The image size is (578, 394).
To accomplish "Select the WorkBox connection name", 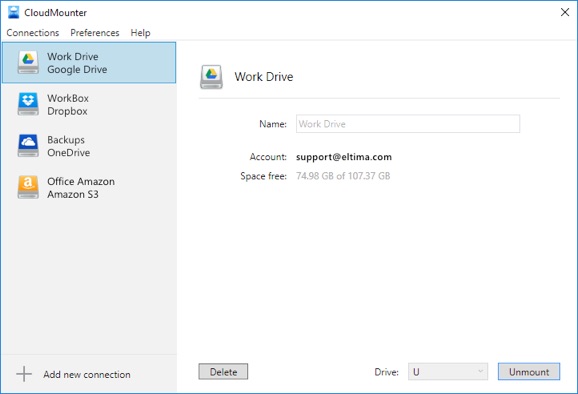I will point(68,98).
